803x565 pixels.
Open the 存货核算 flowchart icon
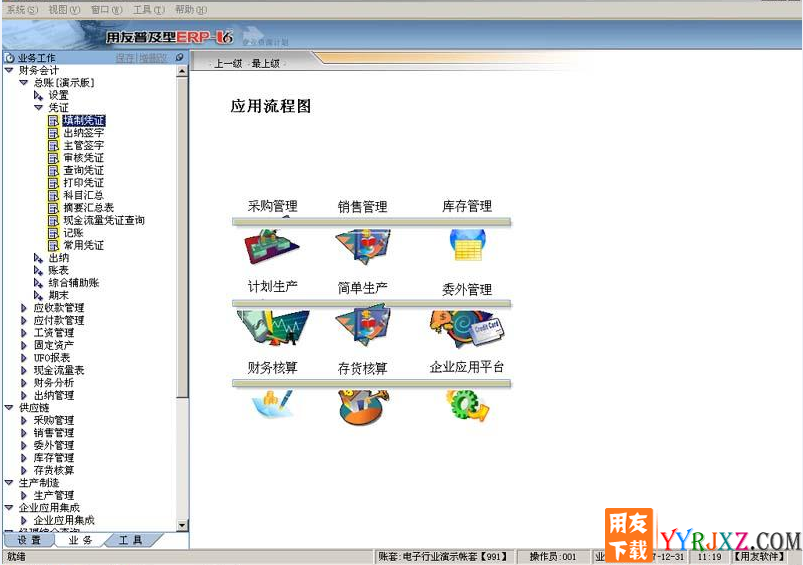tap(363, 407)
